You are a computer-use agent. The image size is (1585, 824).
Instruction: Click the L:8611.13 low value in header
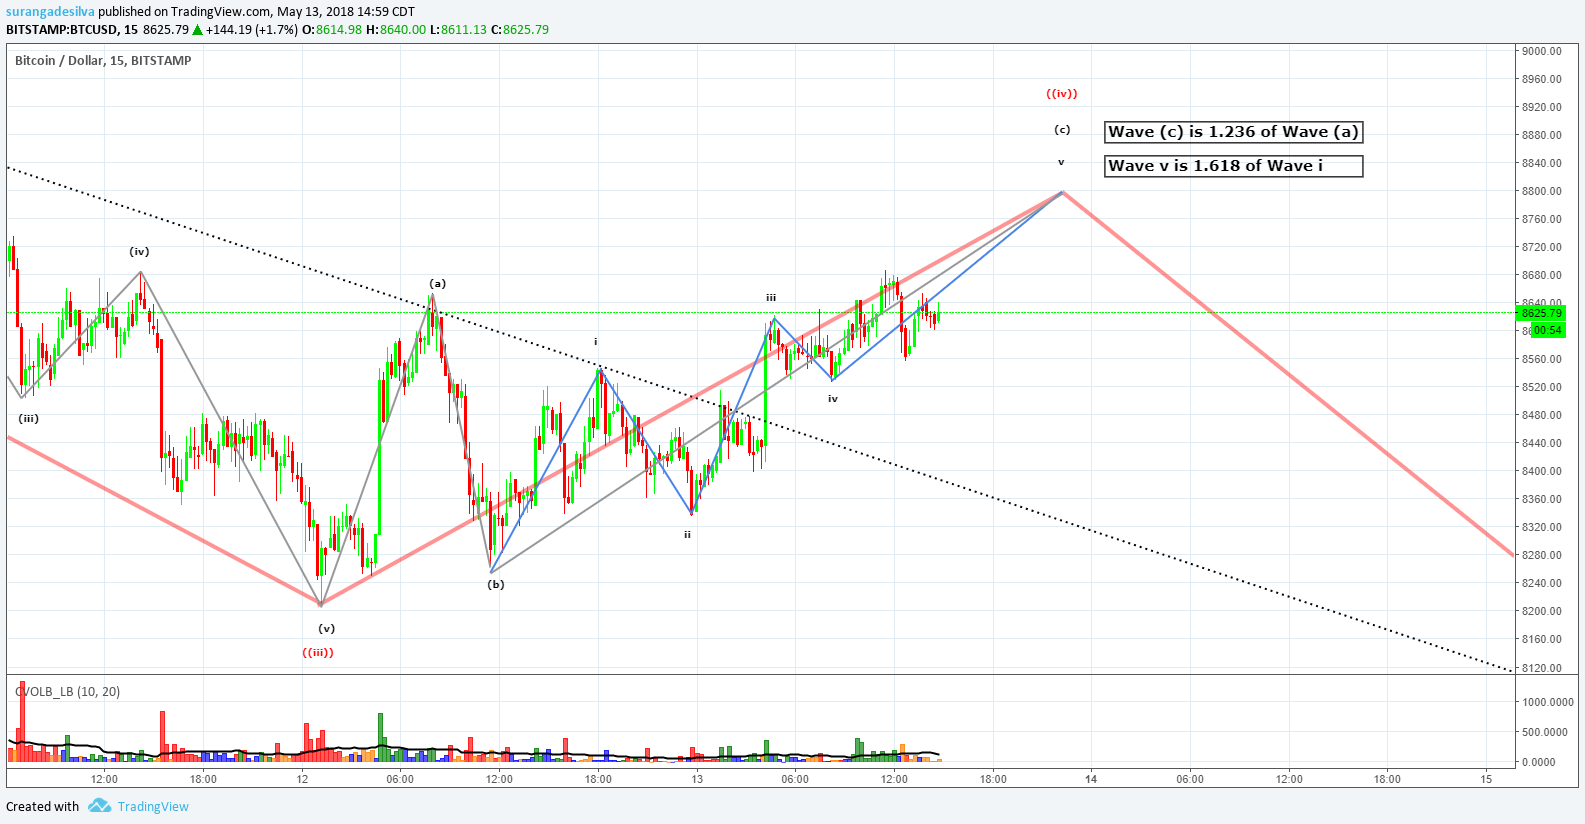point(458,30)
